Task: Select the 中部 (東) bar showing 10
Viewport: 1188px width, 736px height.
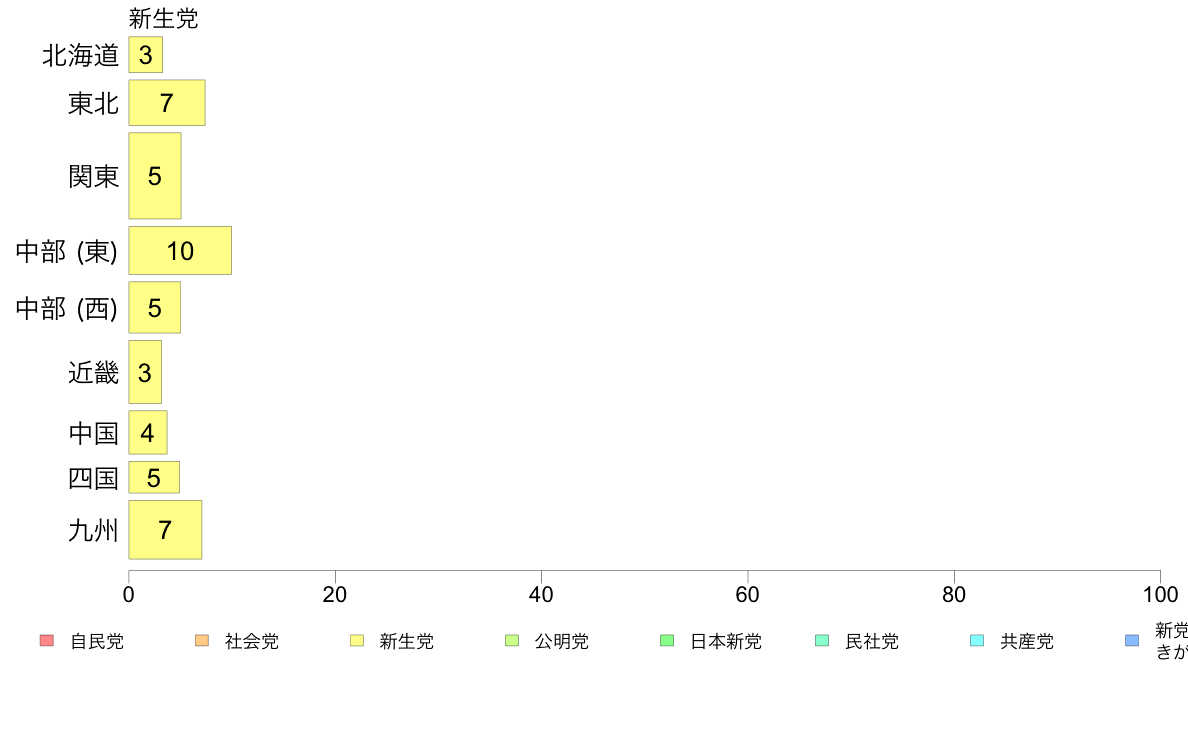Action: pos(180,250)
